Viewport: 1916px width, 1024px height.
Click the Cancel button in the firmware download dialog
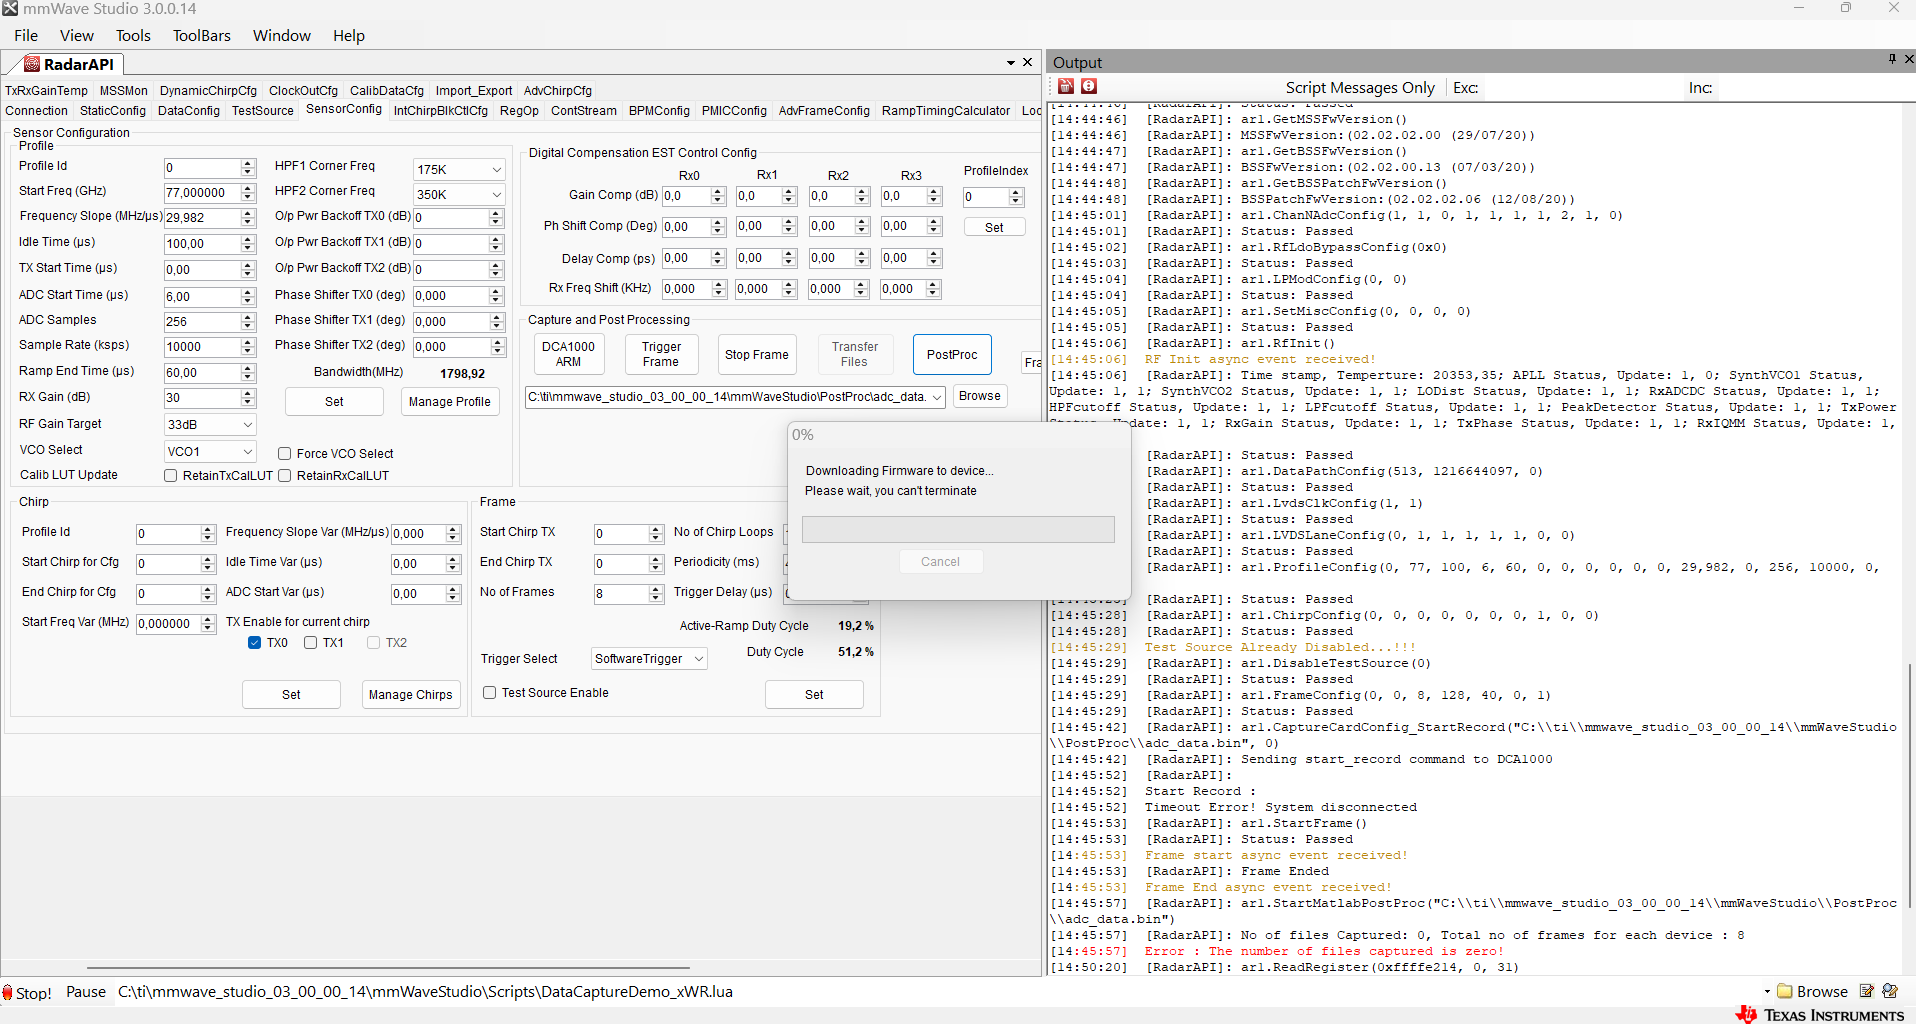tap(940, 562)
